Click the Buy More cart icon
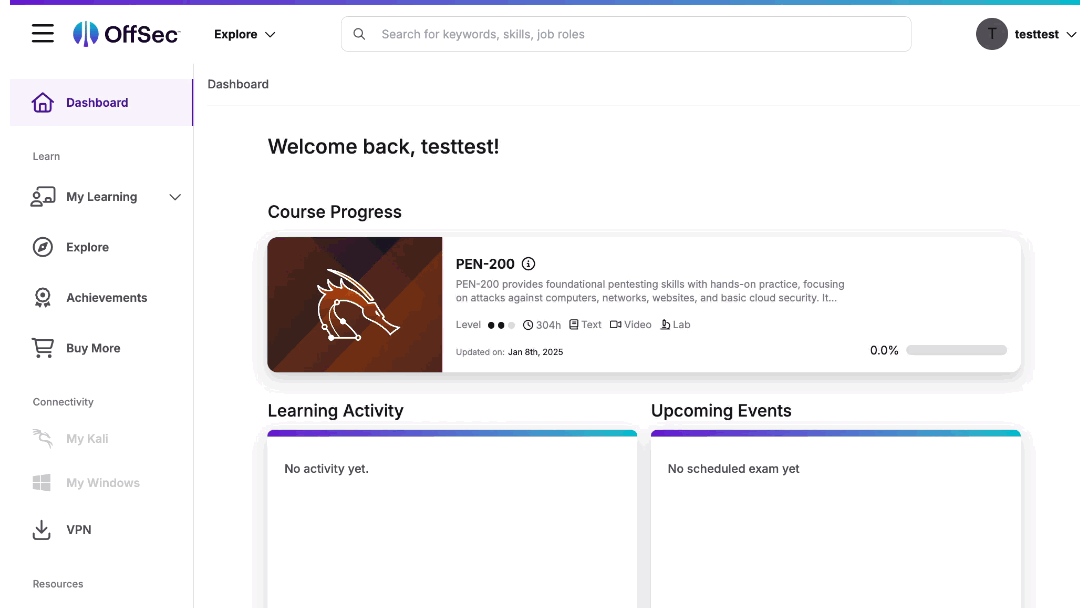The height and width of the screenshot is (608, 1080). click(43, 348)
